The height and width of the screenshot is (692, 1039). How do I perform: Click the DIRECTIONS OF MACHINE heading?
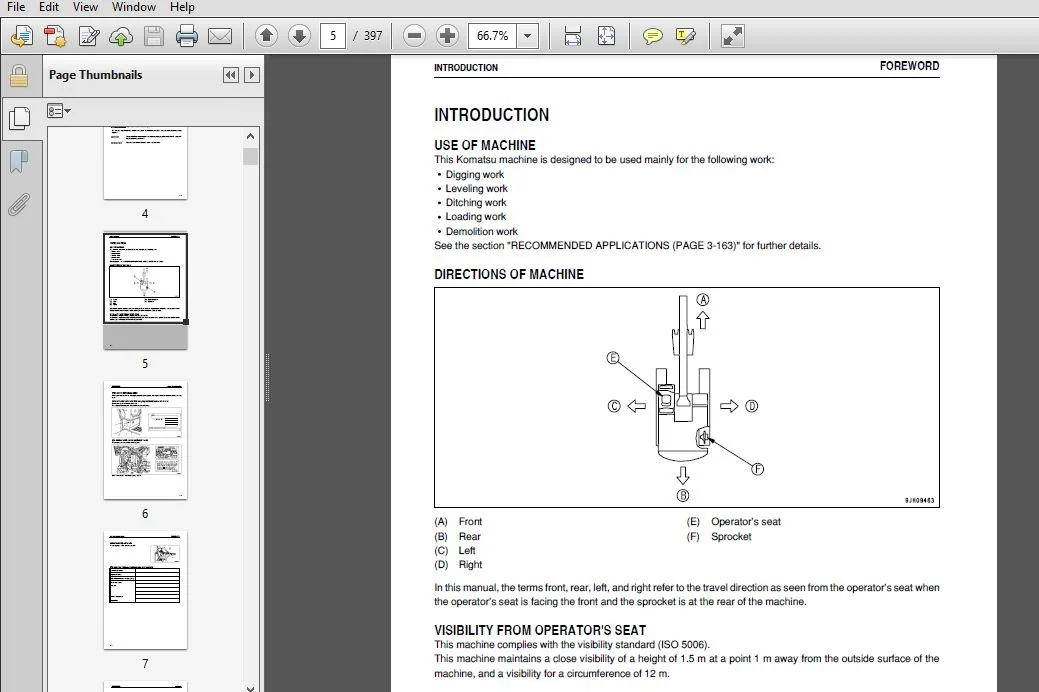click(509, 274)
